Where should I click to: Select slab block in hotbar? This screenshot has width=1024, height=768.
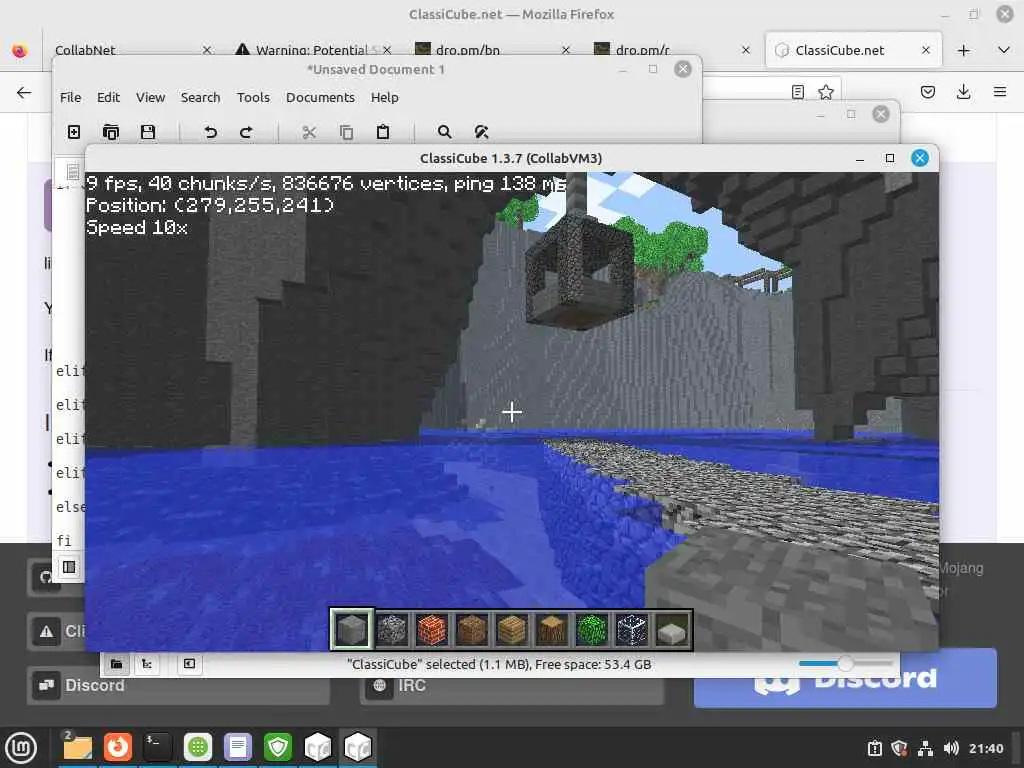[x=672, y=630]
